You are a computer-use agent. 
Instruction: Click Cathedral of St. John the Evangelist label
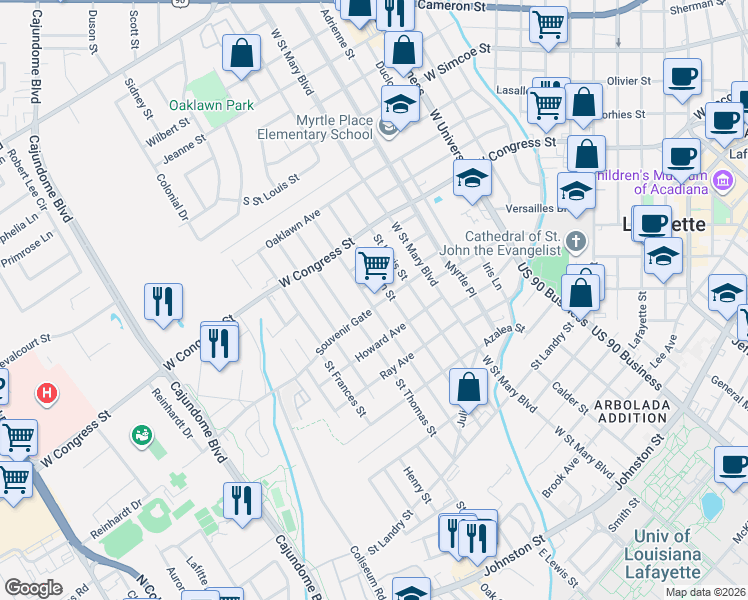500,243
